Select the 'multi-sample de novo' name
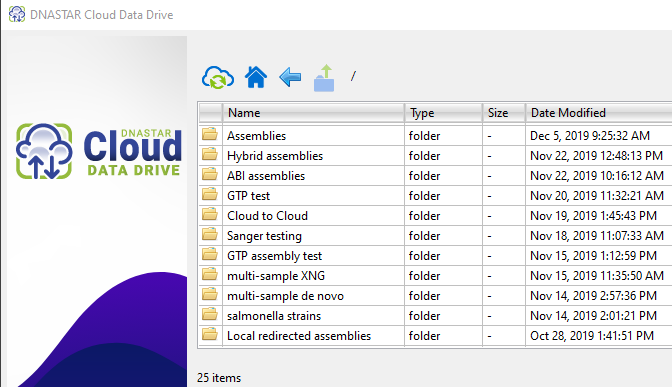672x387 pixels. (285, 296)
